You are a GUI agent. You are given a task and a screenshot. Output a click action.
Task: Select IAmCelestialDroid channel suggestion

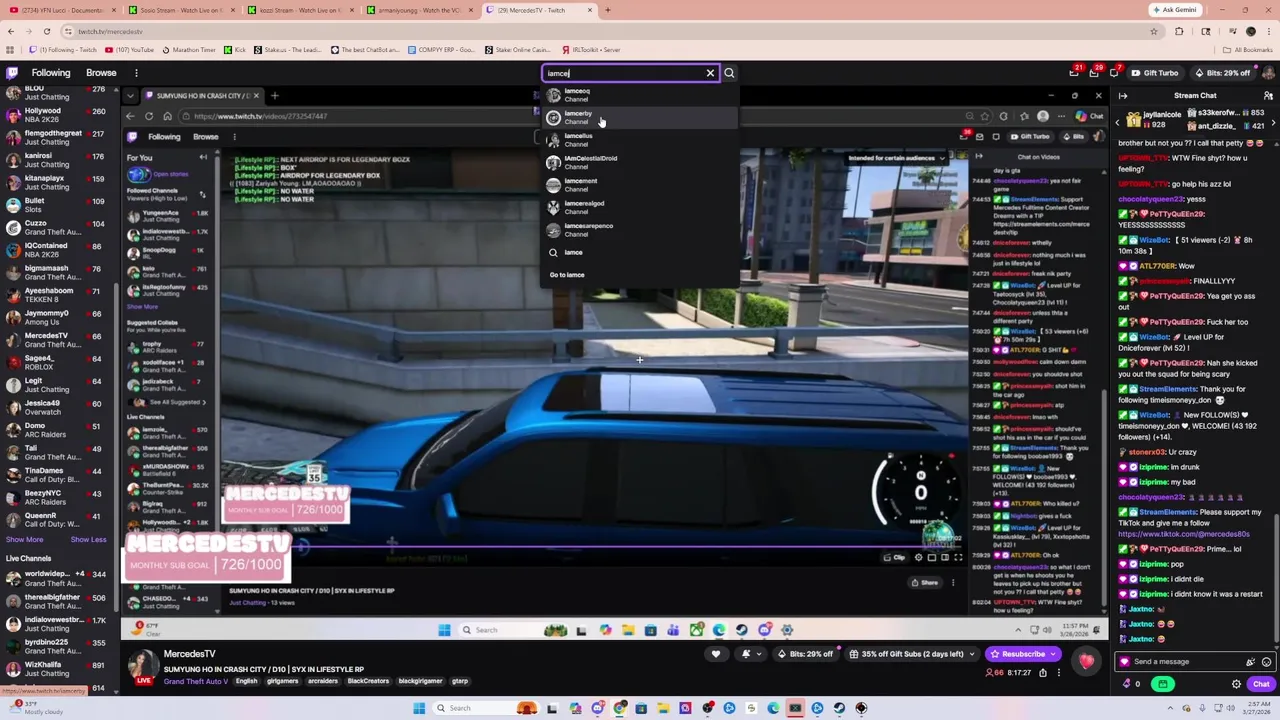(x=640, y=162)
